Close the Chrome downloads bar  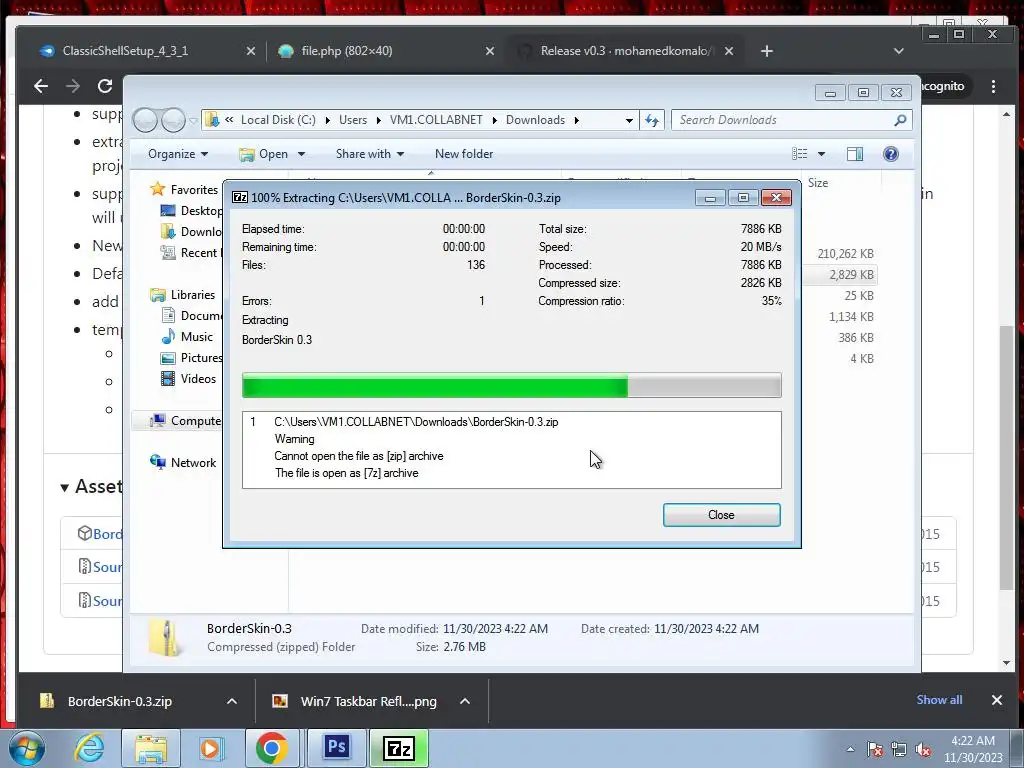pos(997,699)
